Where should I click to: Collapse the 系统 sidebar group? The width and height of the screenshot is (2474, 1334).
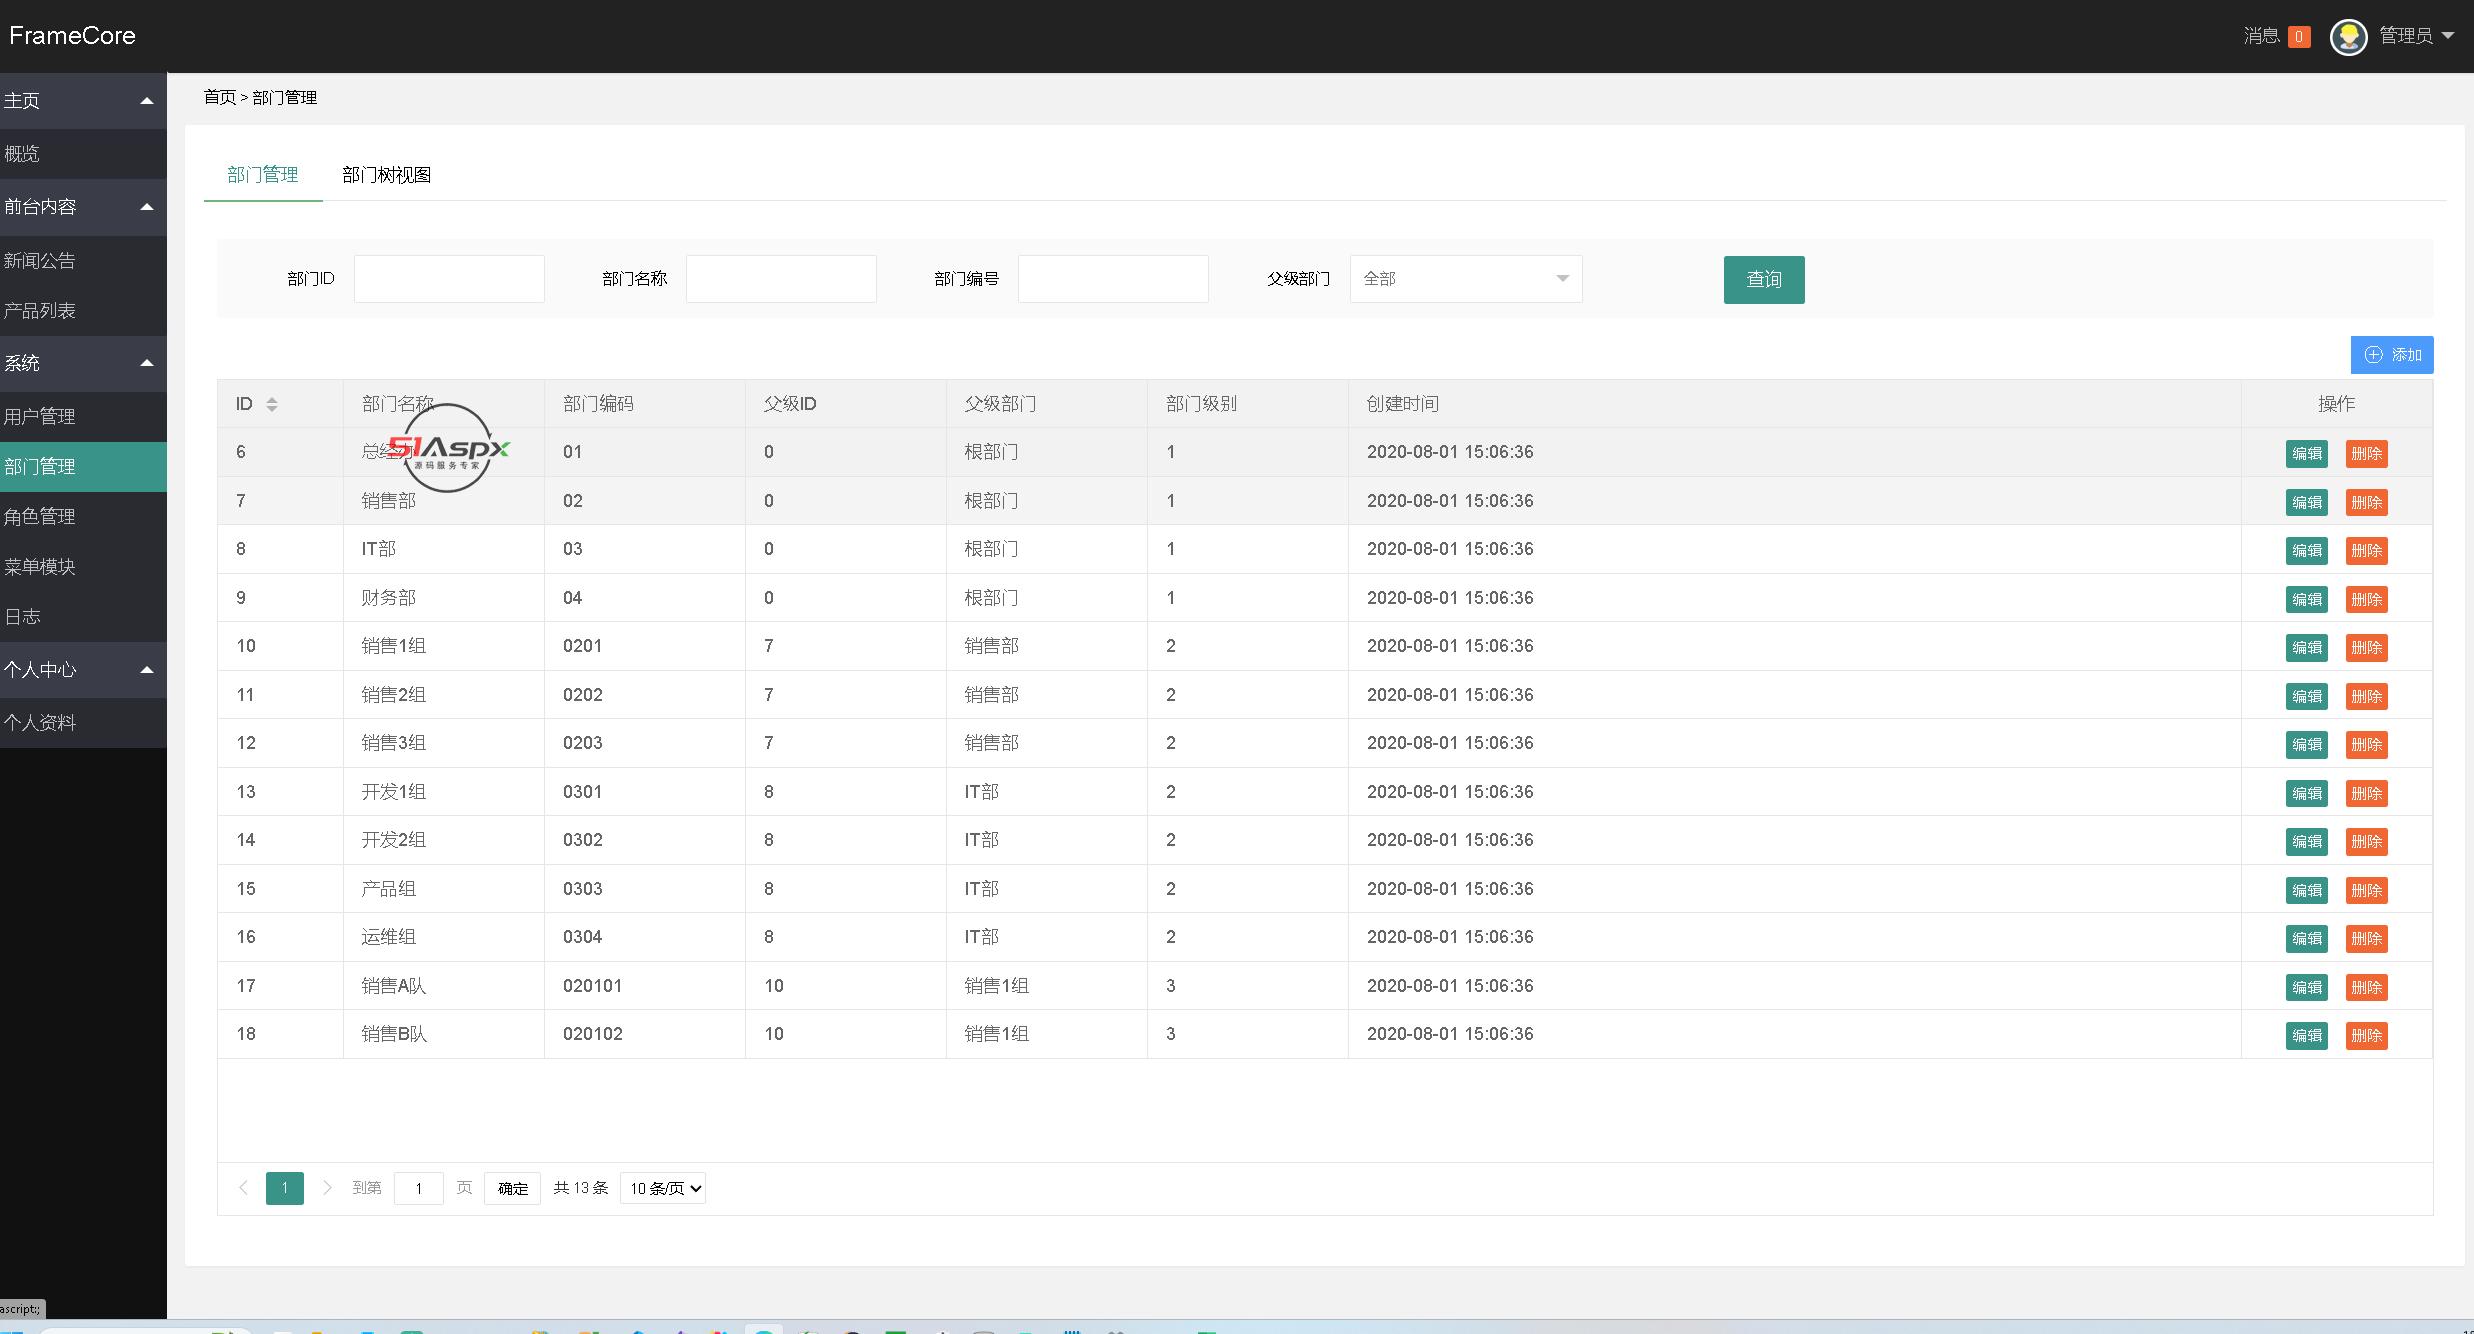click(x=147, y=363)
